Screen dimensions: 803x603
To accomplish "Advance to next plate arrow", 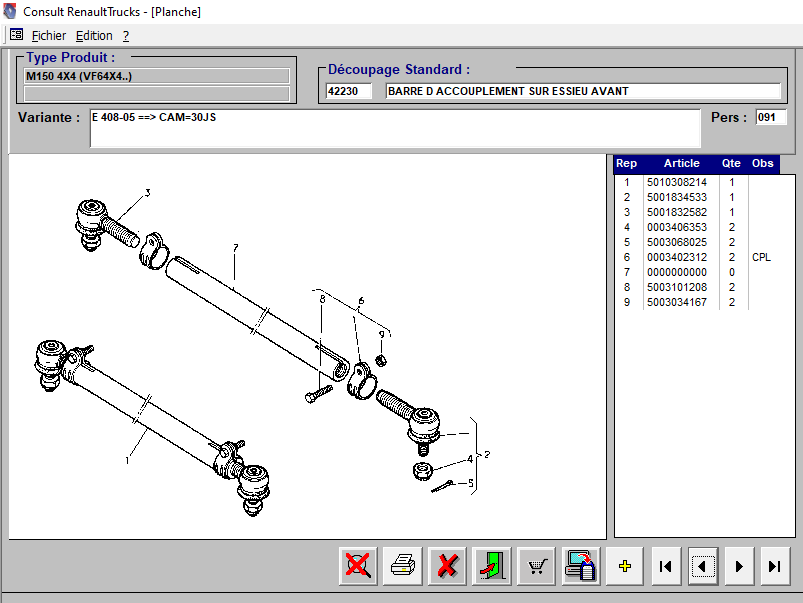I will point(739,566).
